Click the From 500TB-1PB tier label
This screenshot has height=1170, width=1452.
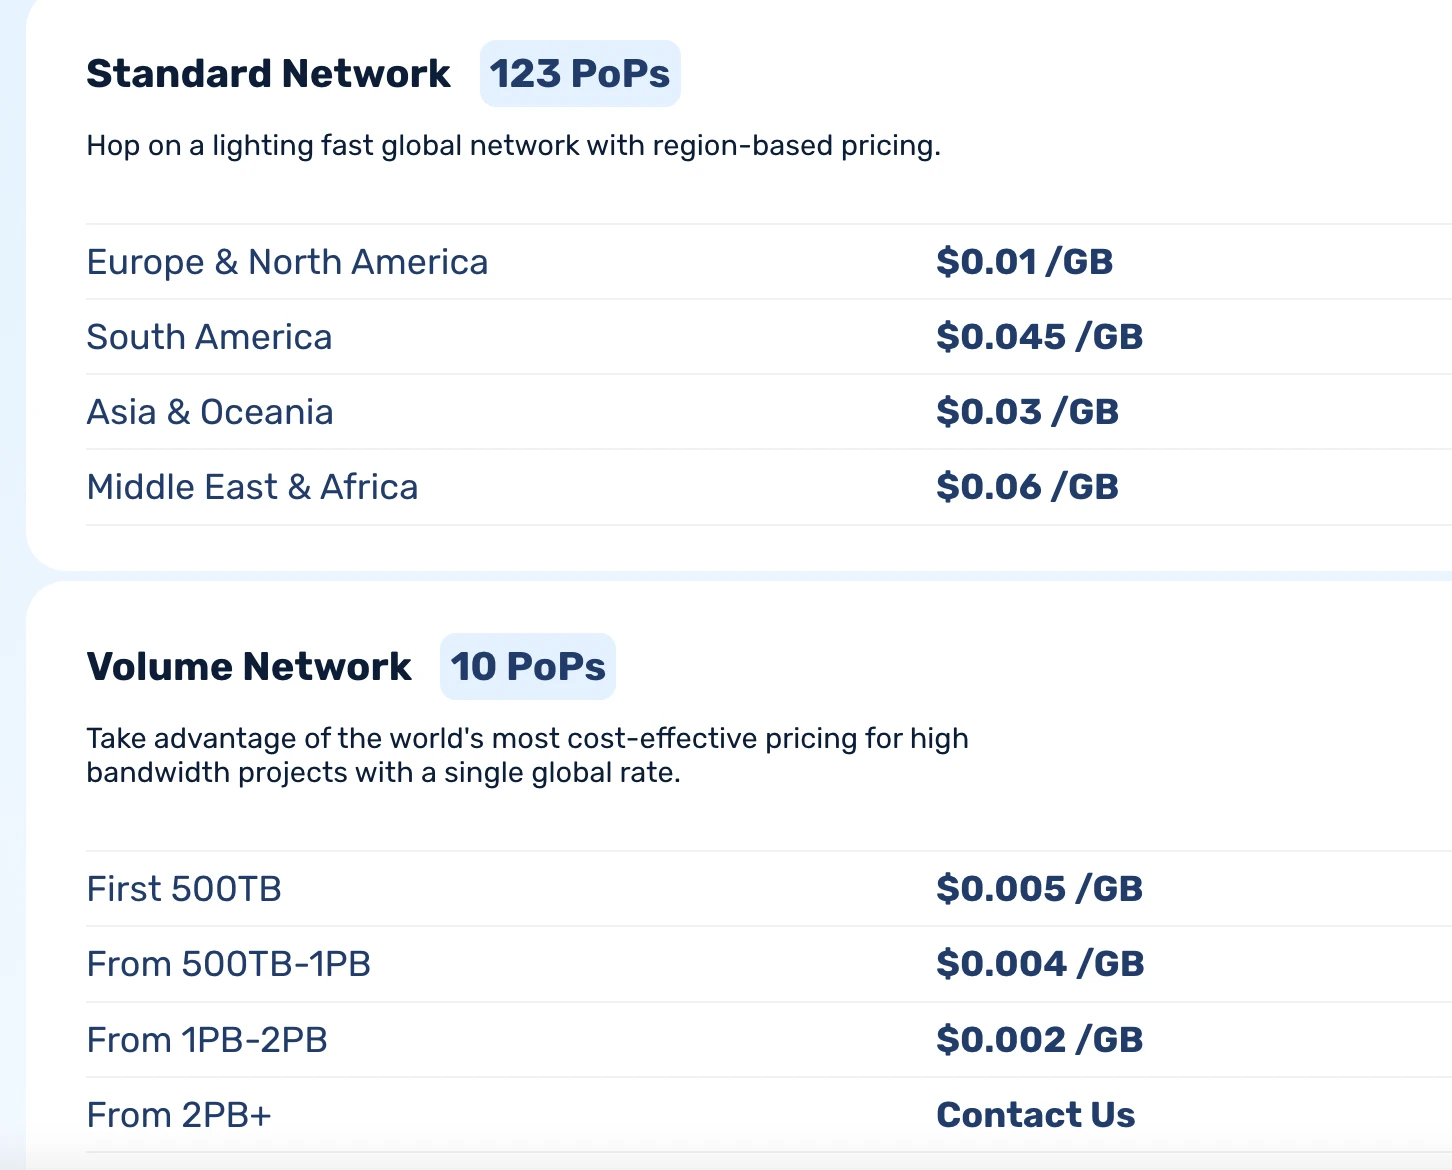click(229, 964)
